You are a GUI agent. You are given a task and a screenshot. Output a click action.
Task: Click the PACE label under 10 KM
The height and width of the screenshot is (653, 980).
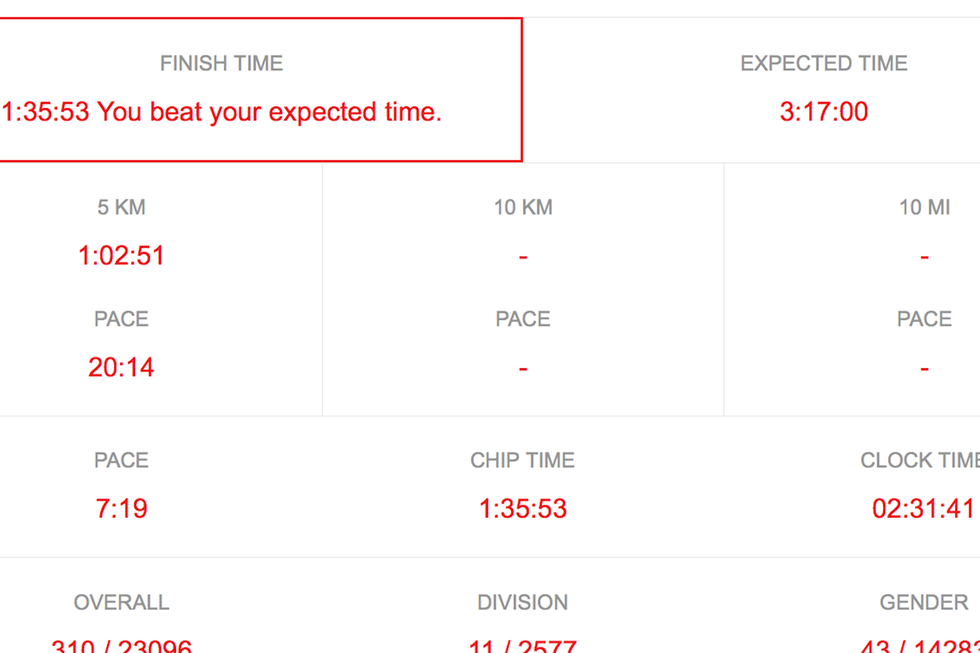523,319
